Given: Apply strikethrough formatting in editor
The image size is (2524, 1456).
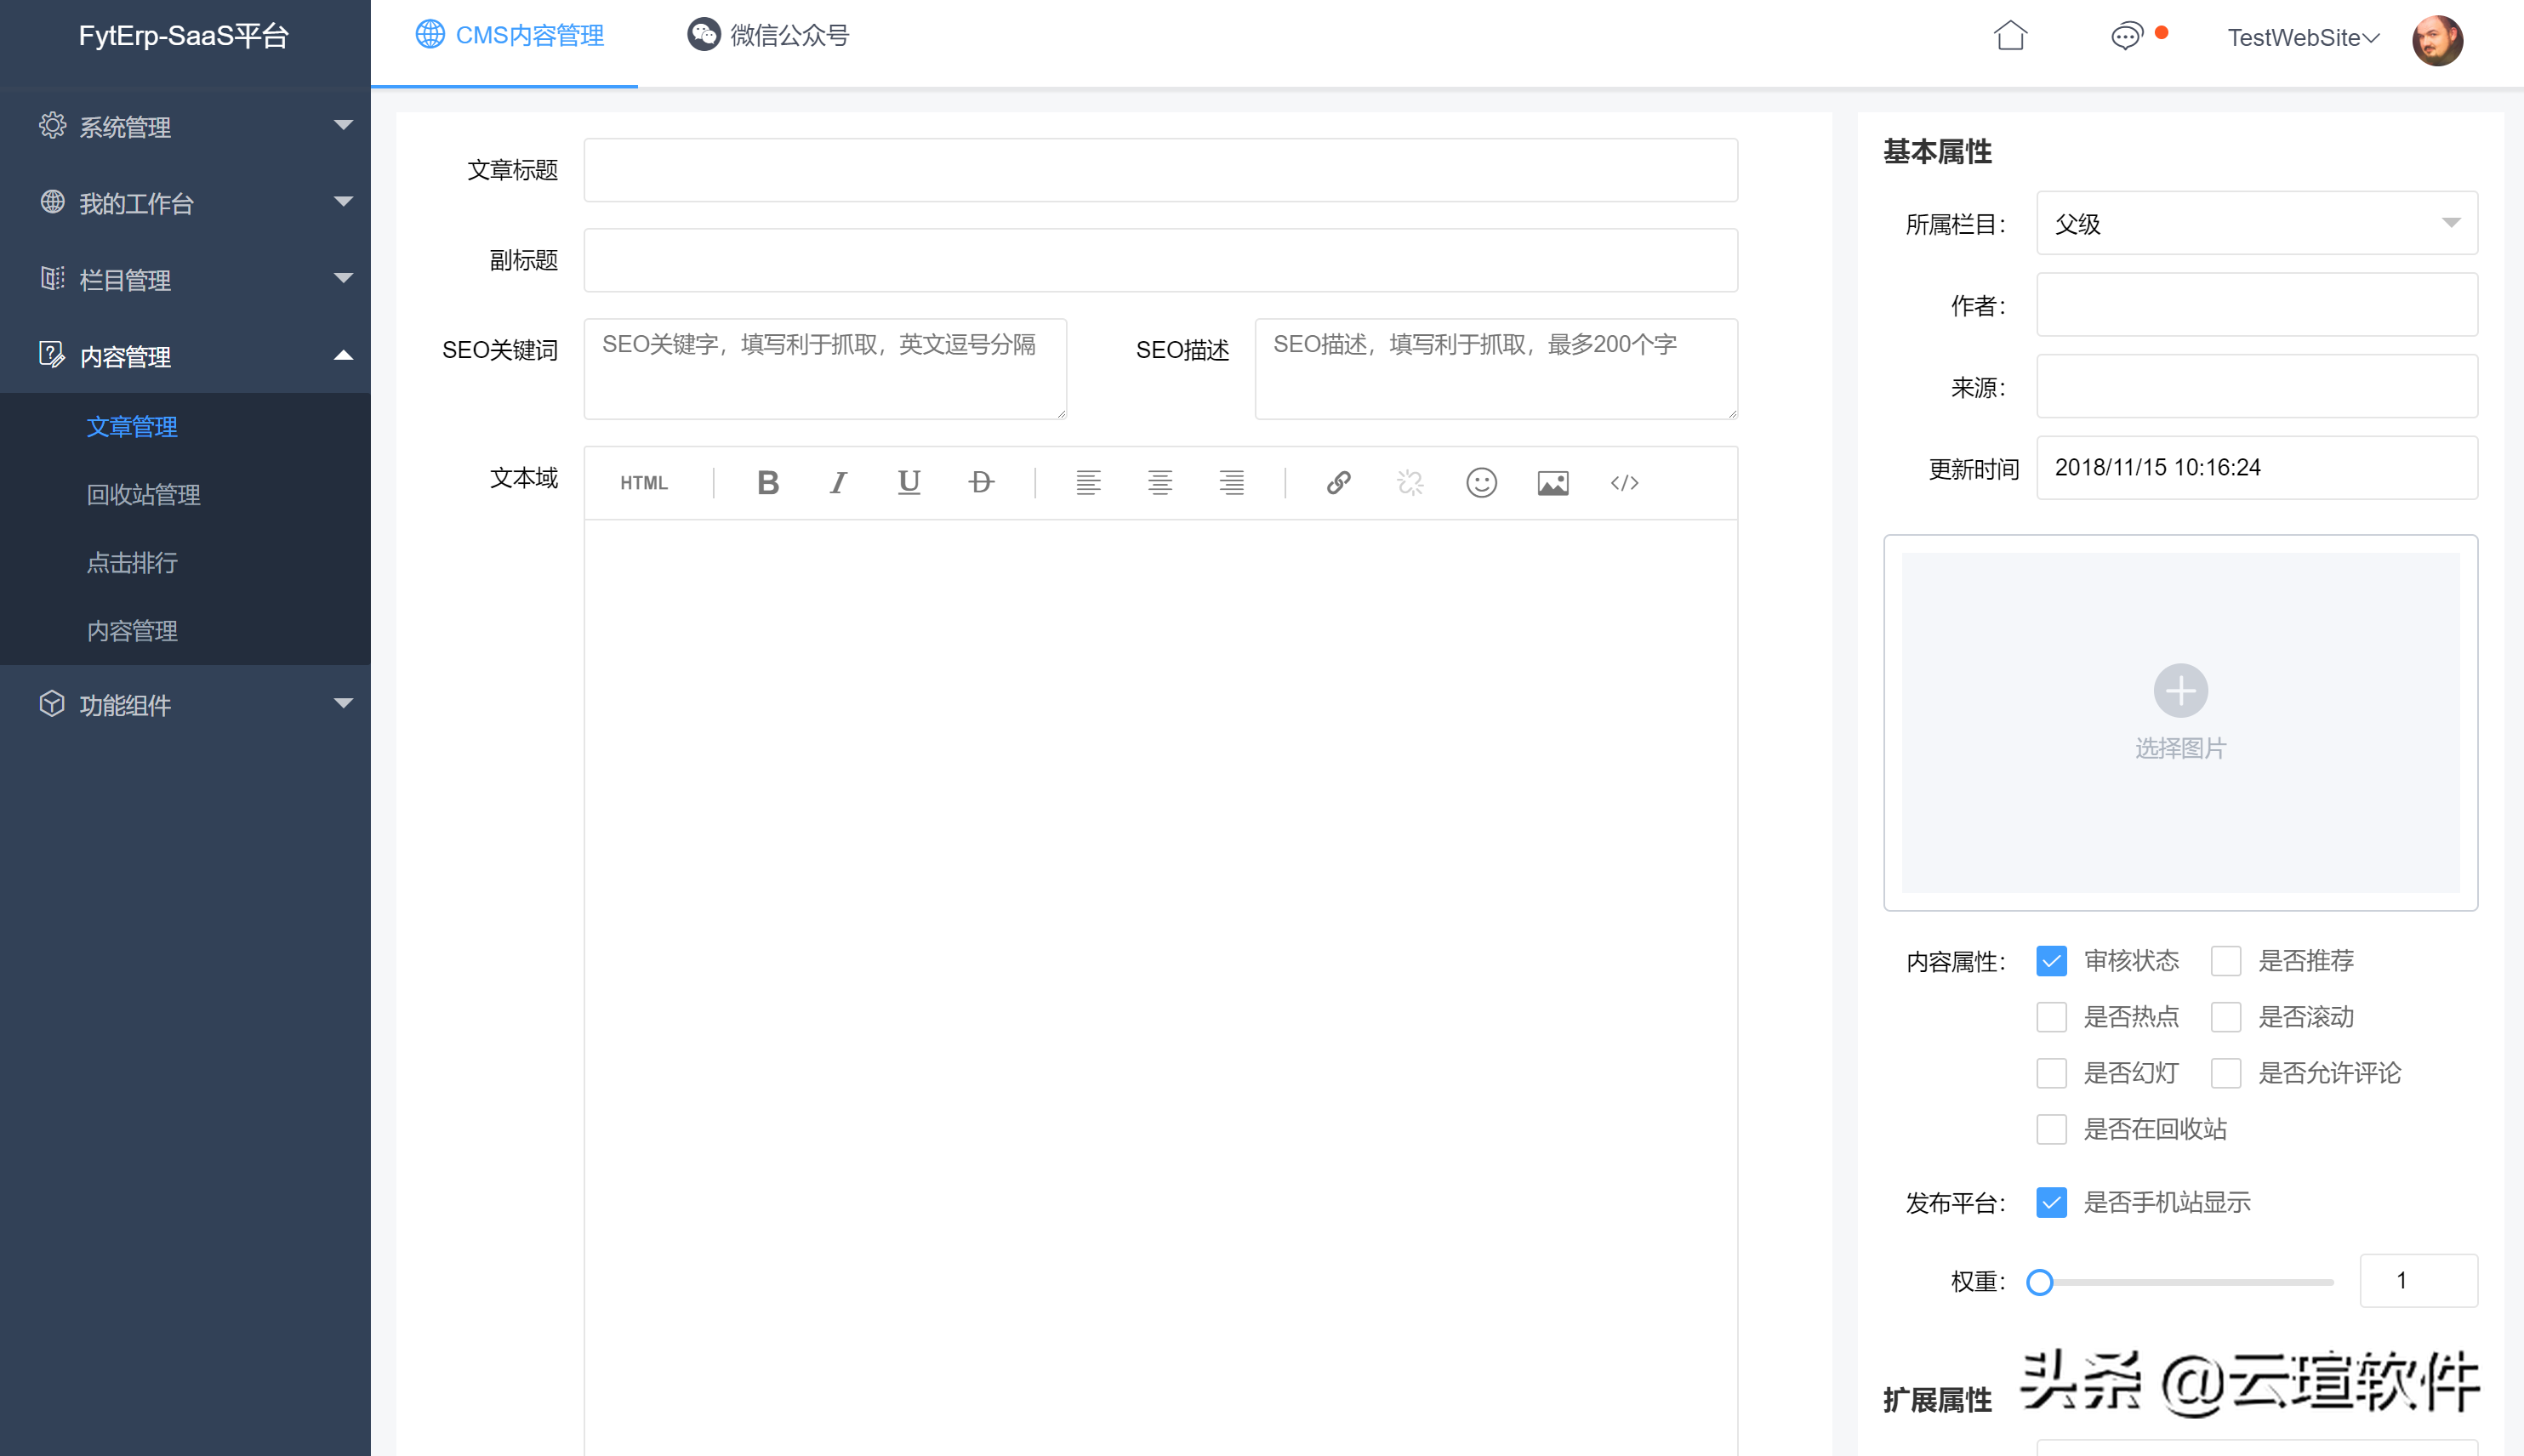Looking at the screenshot, I should (x=981, y=483).
